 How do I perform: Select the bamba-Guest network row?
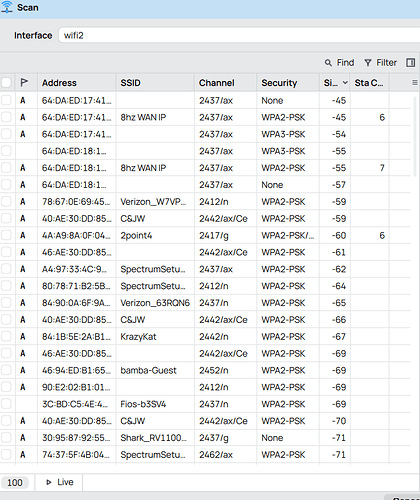click(205, 370)
